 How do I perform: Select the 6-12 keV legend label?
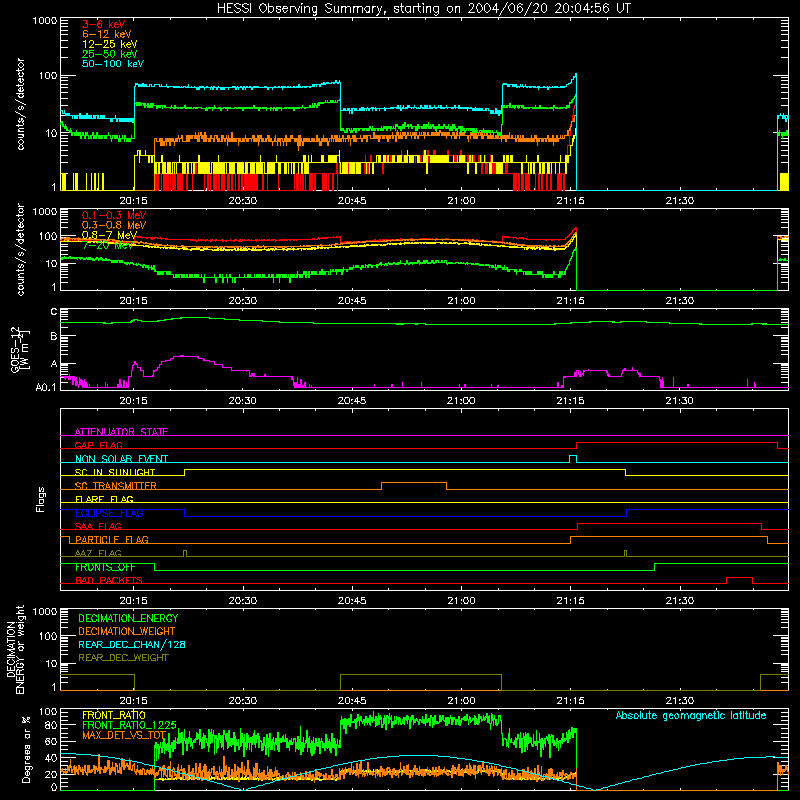click(x=107, y=34)
